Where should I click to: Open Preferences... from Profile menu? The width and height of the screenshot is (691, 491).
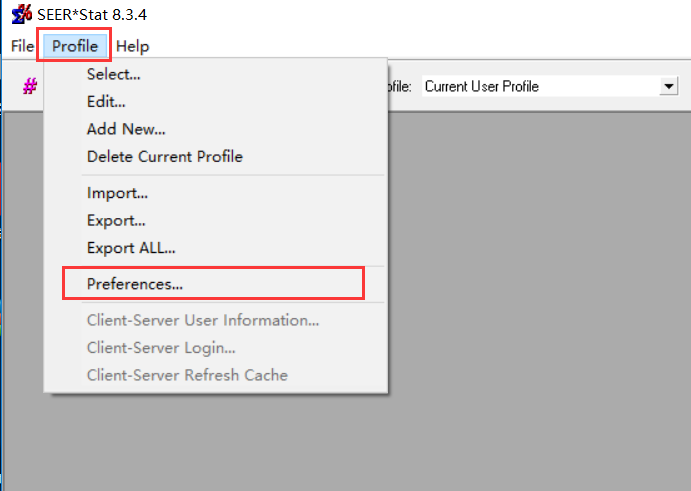pos(216,284)
